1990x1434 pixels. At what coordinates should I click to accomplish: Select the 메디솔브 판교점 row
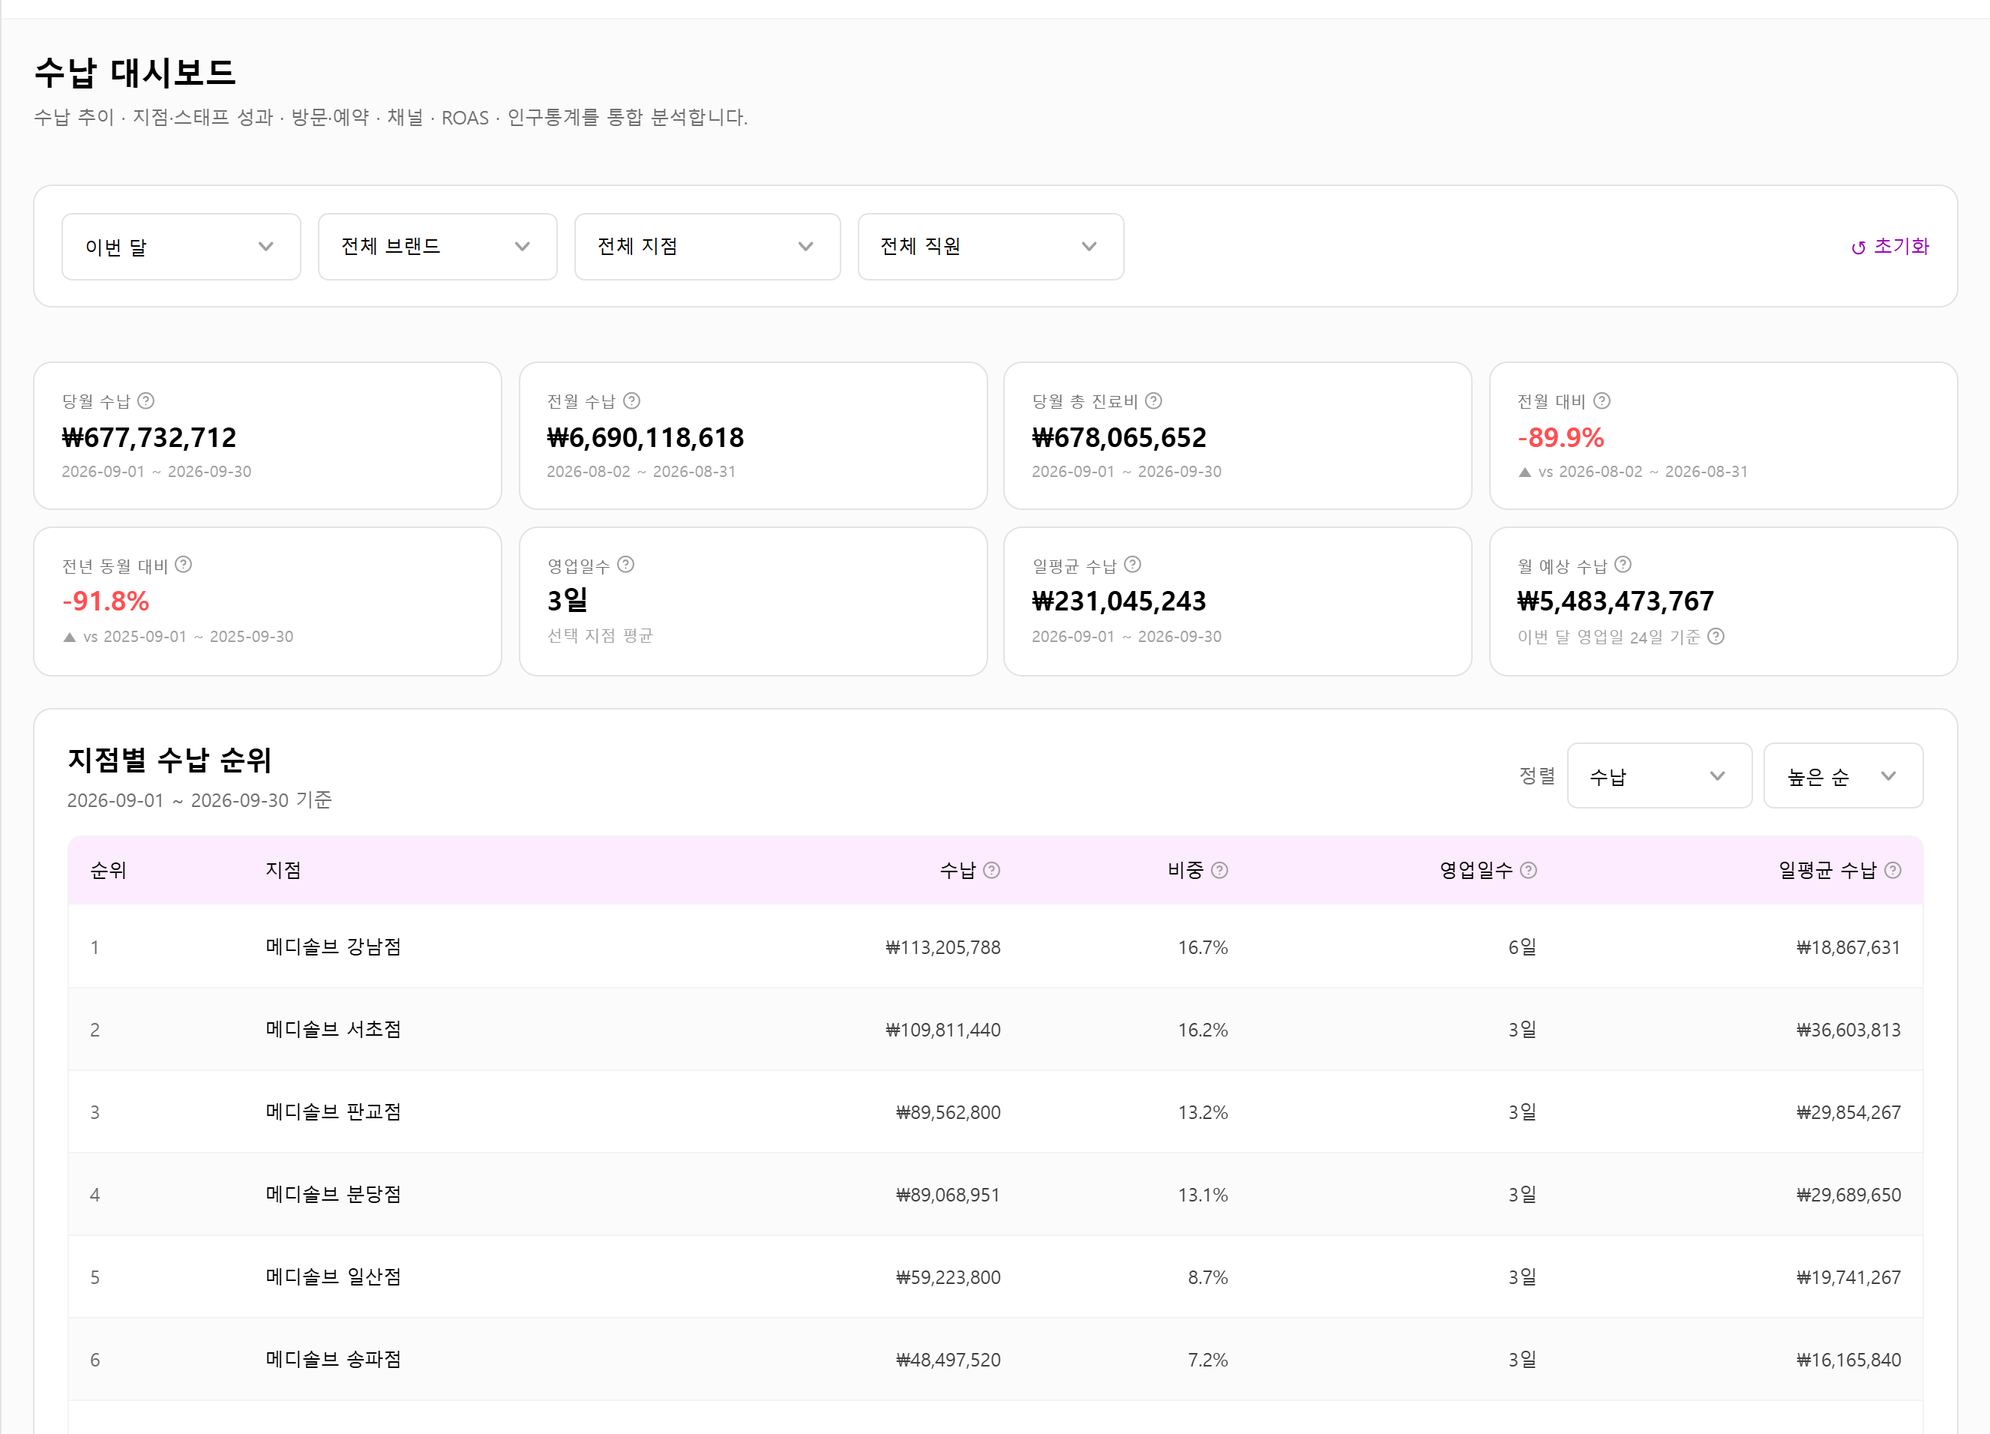pyautogui.click(x=995, y=1112)
